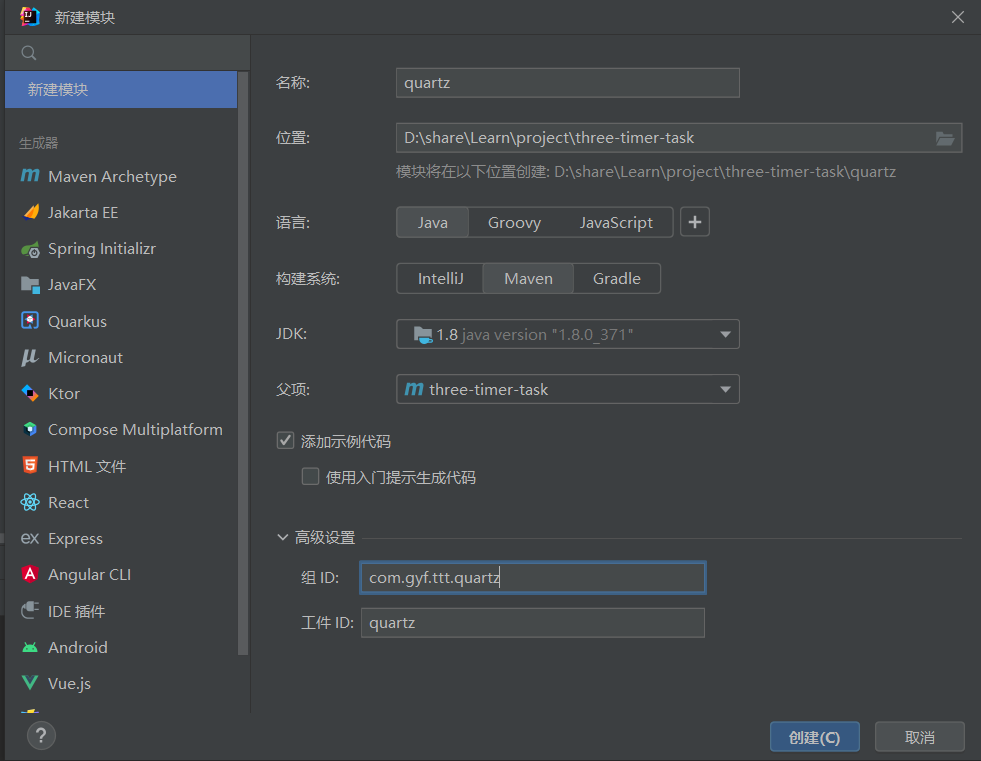The height and width of the screenshot is (761, 981).
Task: Select Express label in generators
Action: tap(75, 539)
